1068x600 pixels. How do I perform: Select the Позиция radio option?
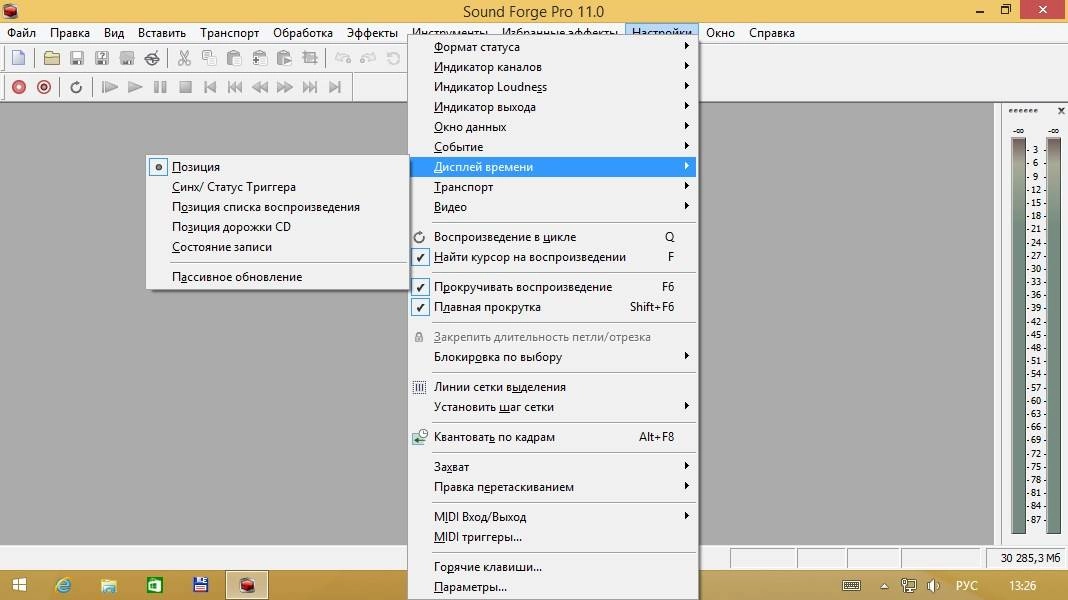(278, 167)
